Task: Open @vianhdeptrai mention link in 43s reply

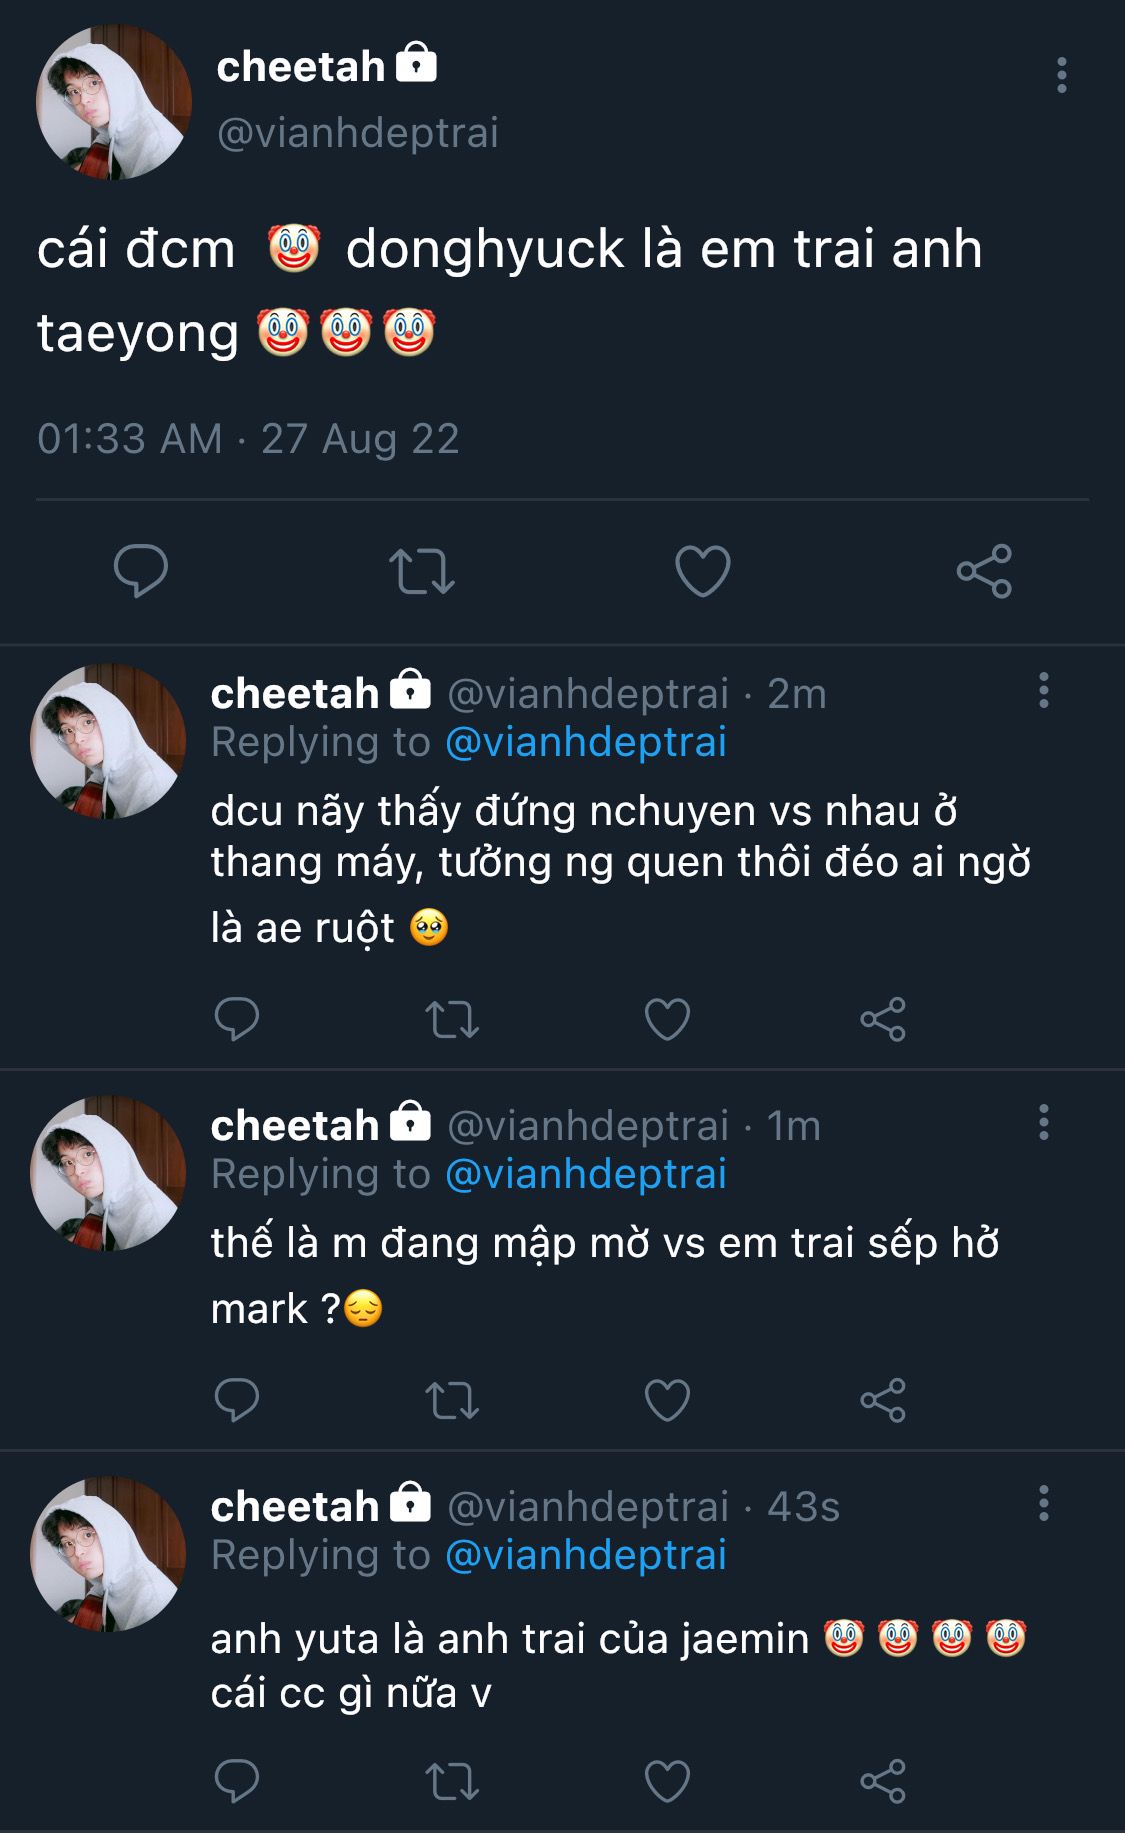Action: point(585,1555)
